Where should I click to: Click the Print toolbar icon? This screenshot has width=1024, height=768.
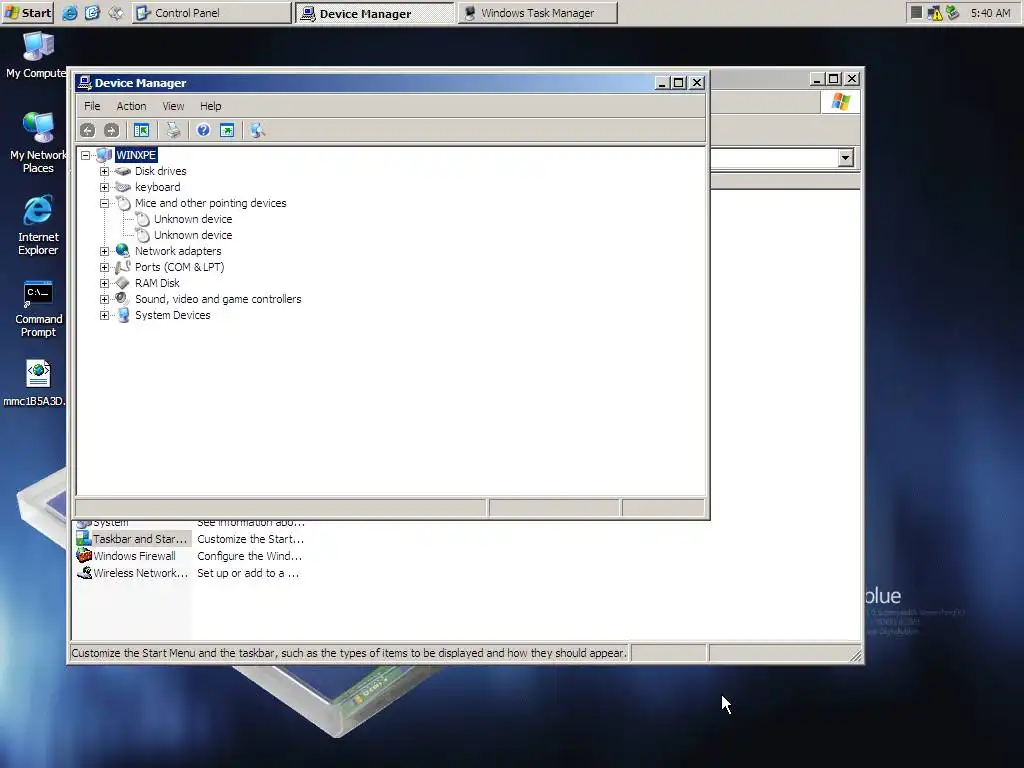click(x=173, y=131)
